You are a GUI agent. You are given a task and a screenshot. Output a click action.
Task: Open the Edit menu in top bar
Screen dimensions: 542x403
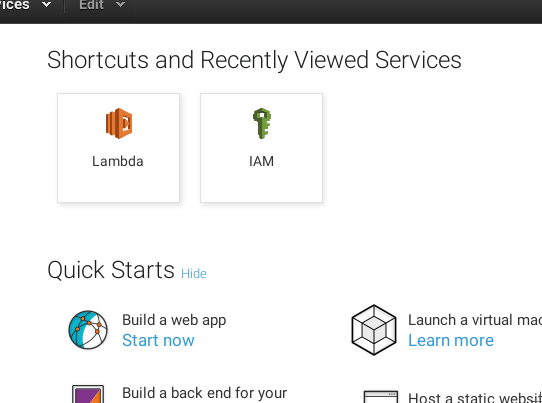[x=91, y=5]
